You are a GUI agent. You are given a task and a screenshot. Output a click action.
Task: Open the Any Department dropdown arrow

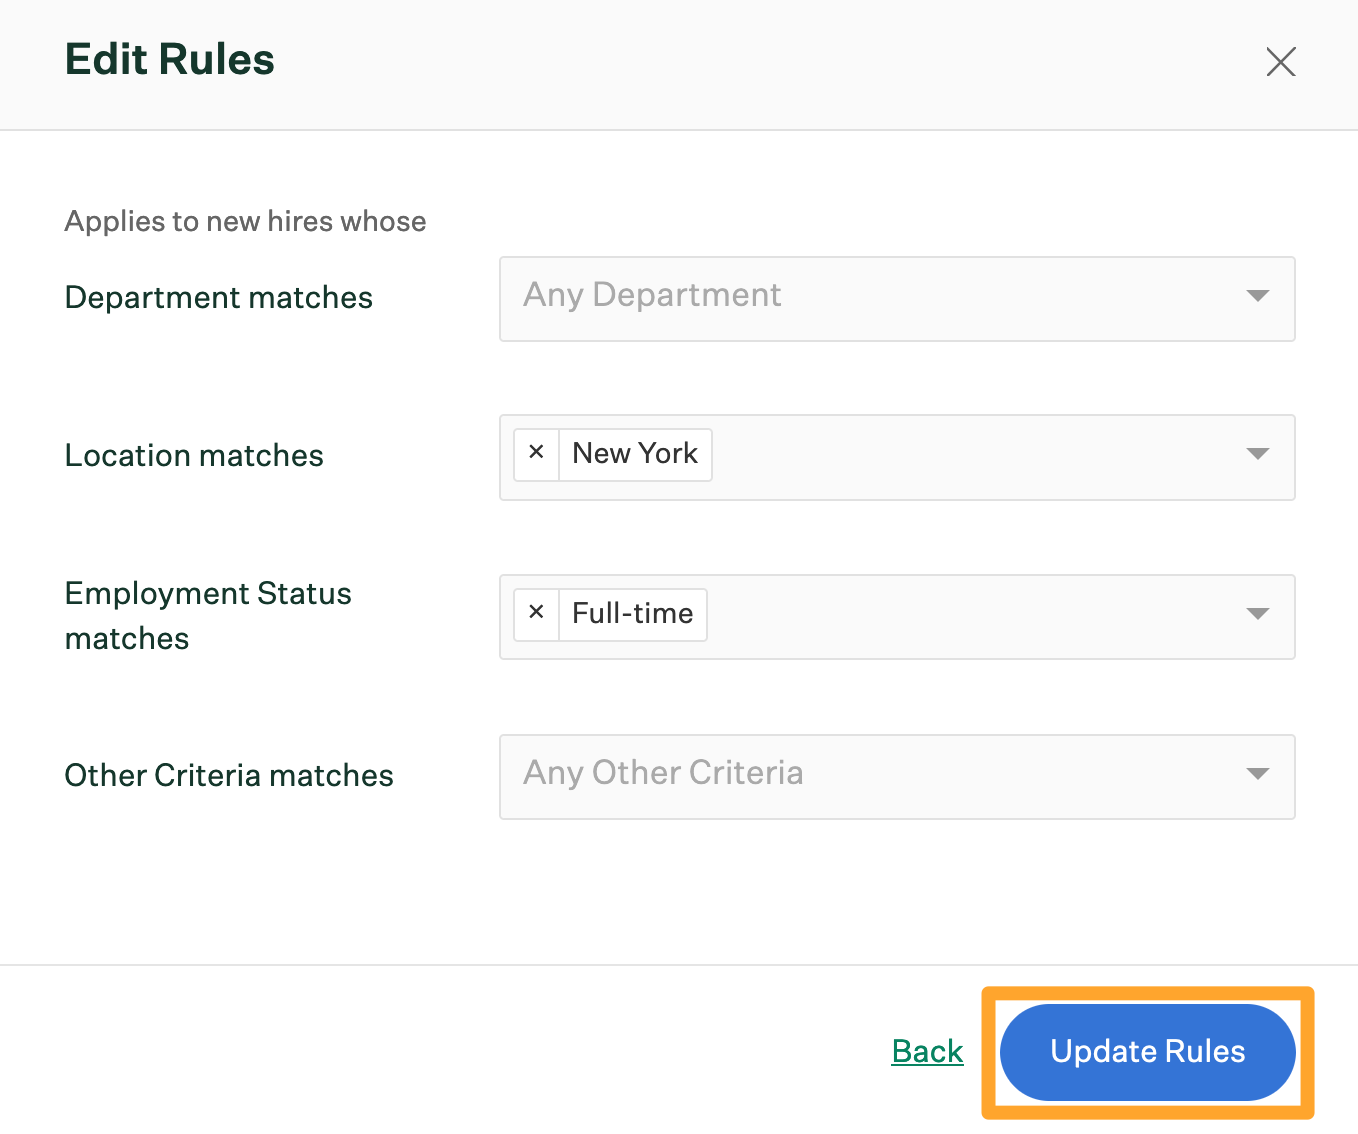pos(1257,296)
